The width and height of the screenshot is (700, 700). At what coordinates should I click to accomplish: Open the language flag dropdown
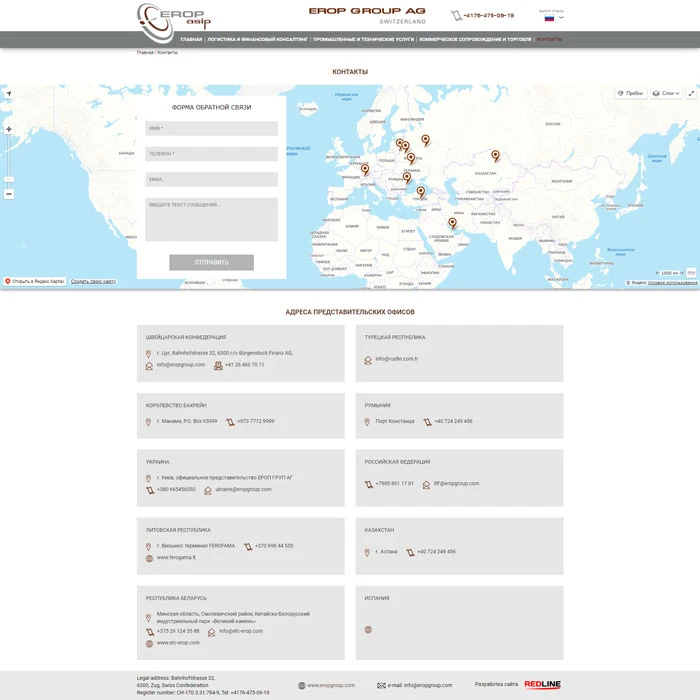tap(554, 18)
